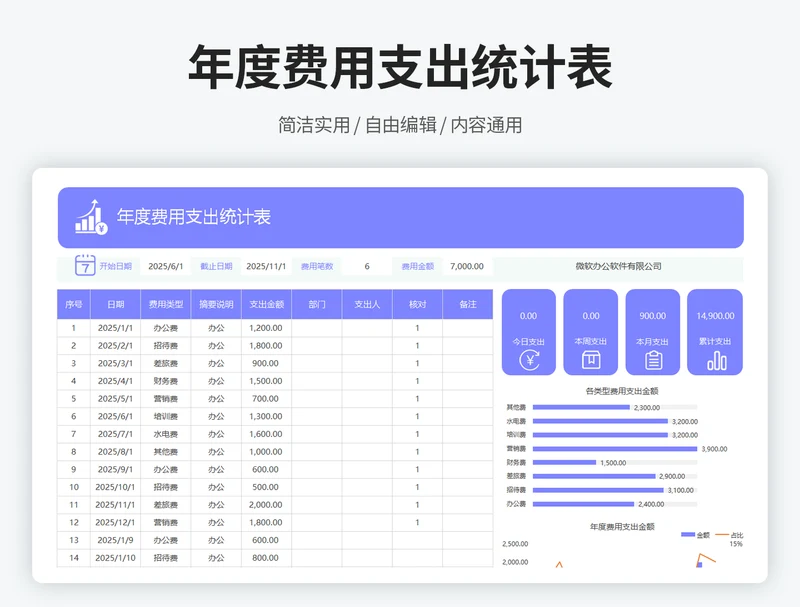This screenshot has width=800, height=607.
Task: Click the chart-with-yen icon in the banner
Action: pos(91,217)
